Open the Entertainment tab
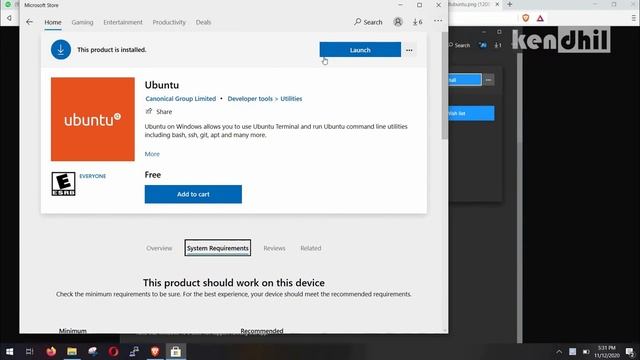Image resolution: width=640 pixels, height=360 pixels. coord(123,22)
